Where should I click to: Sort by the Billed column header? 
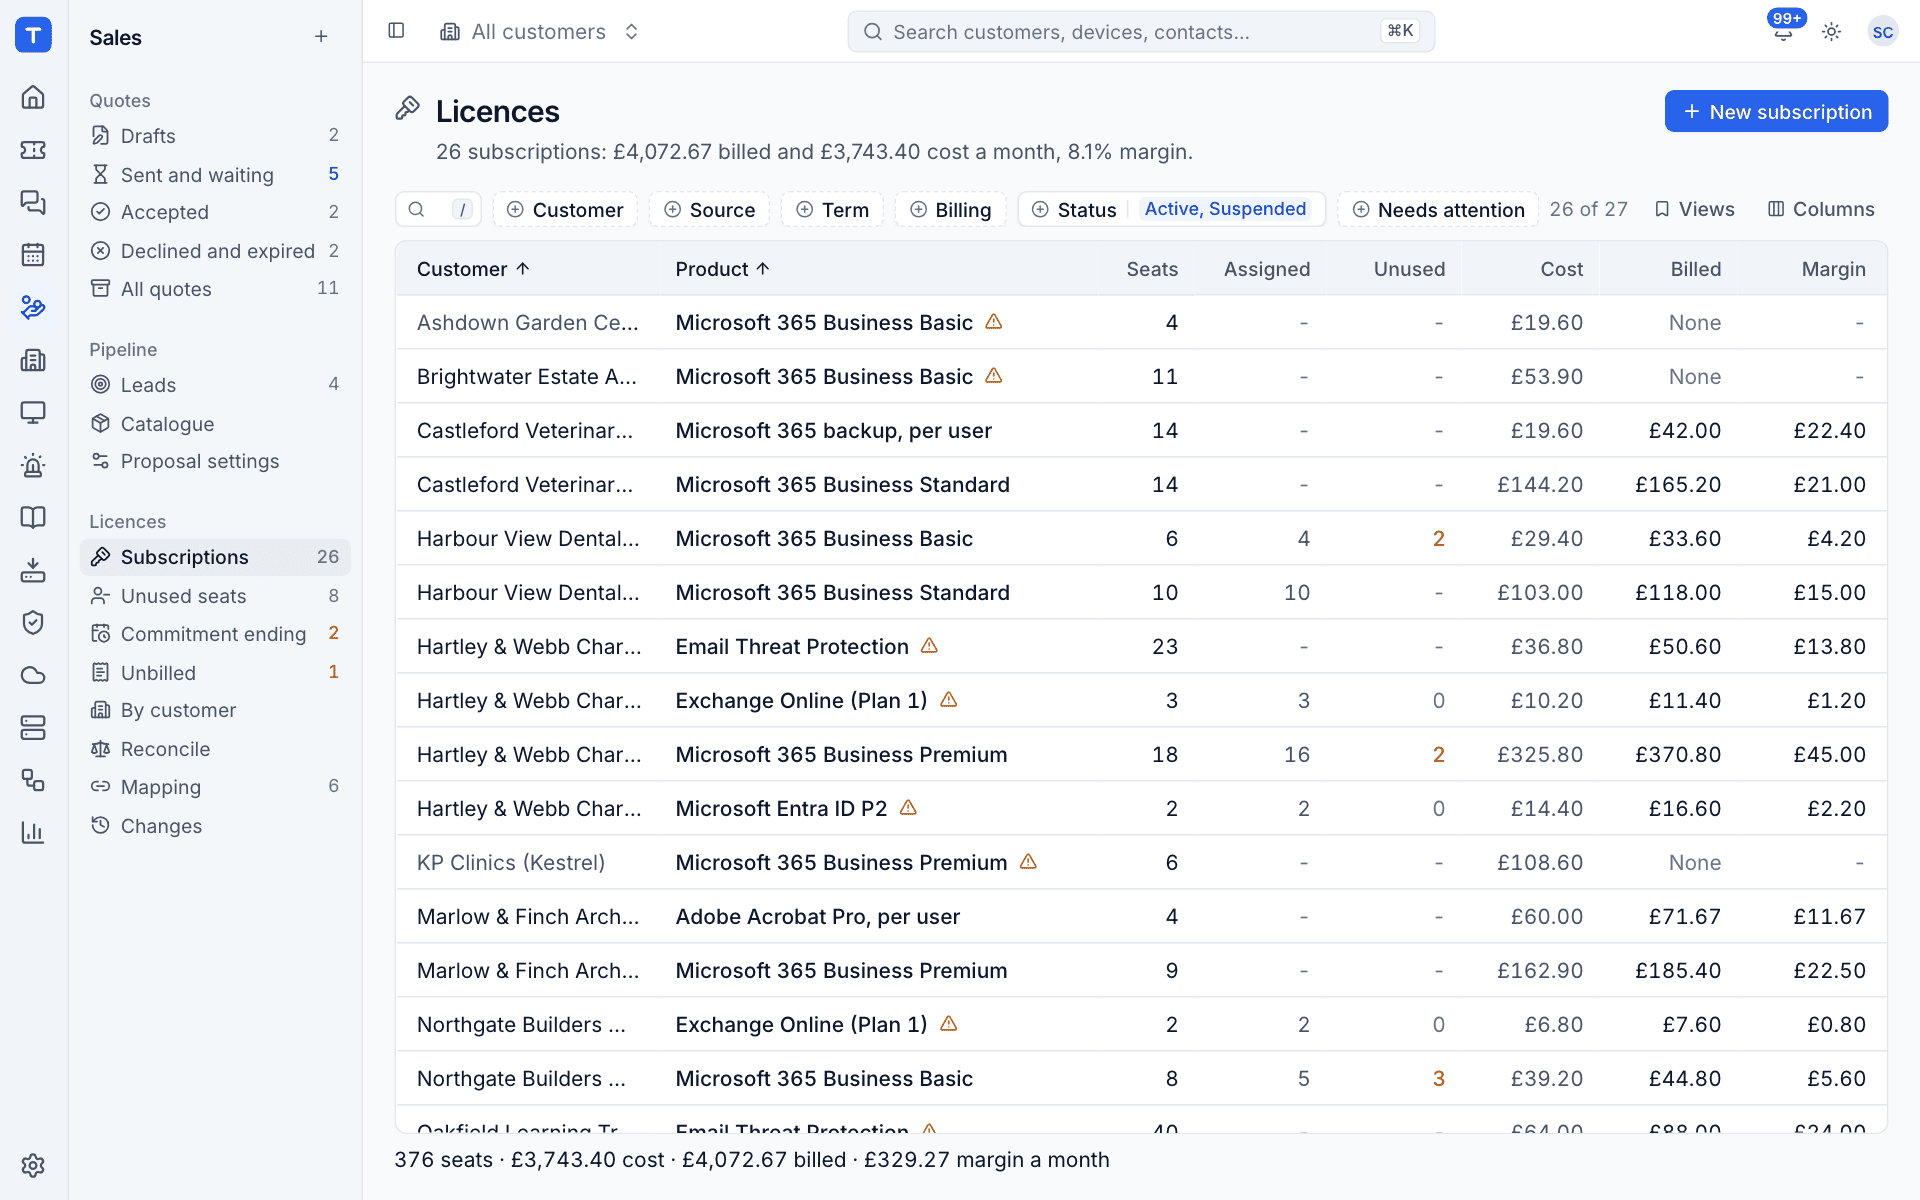(1695, 269)
